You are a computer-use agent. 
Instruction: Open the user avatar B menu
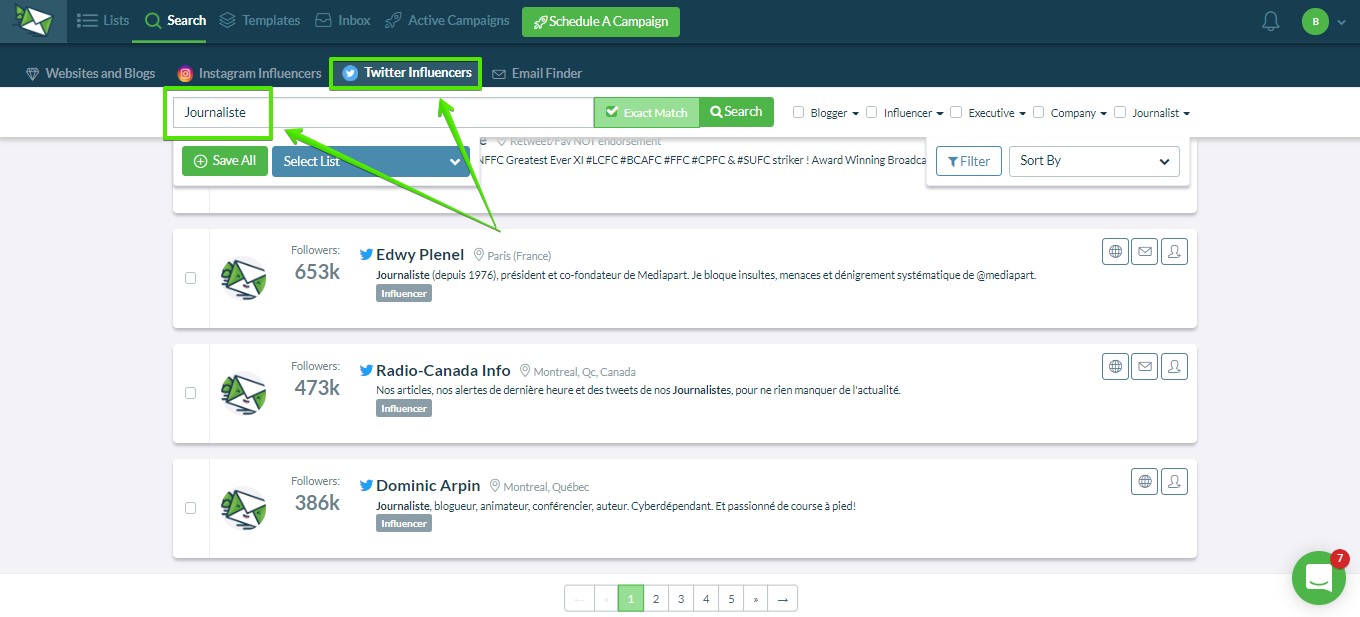tap(1315, 21)
